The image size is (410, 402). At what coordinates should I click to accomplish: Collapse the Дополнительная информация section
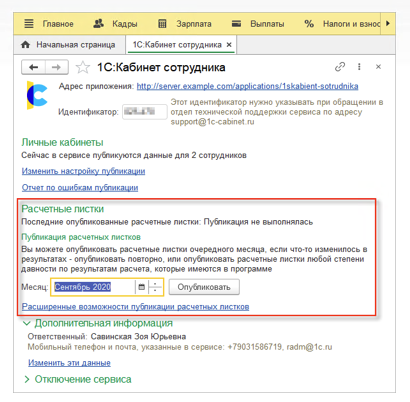coord(27,323)
